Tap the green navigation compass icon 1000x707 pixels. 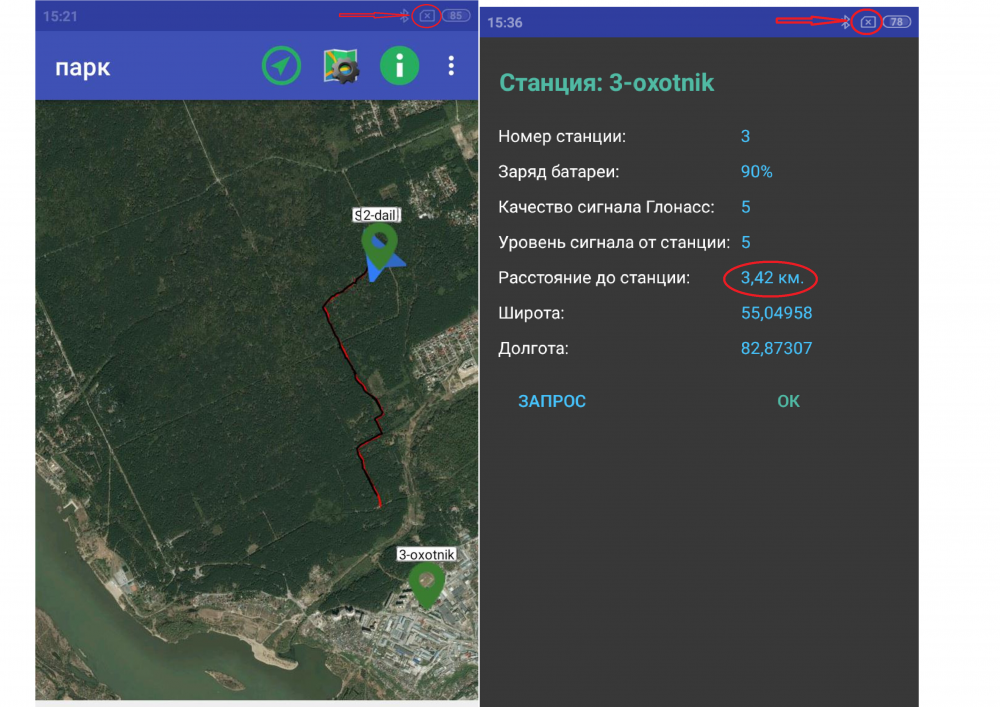coord(281,66)
